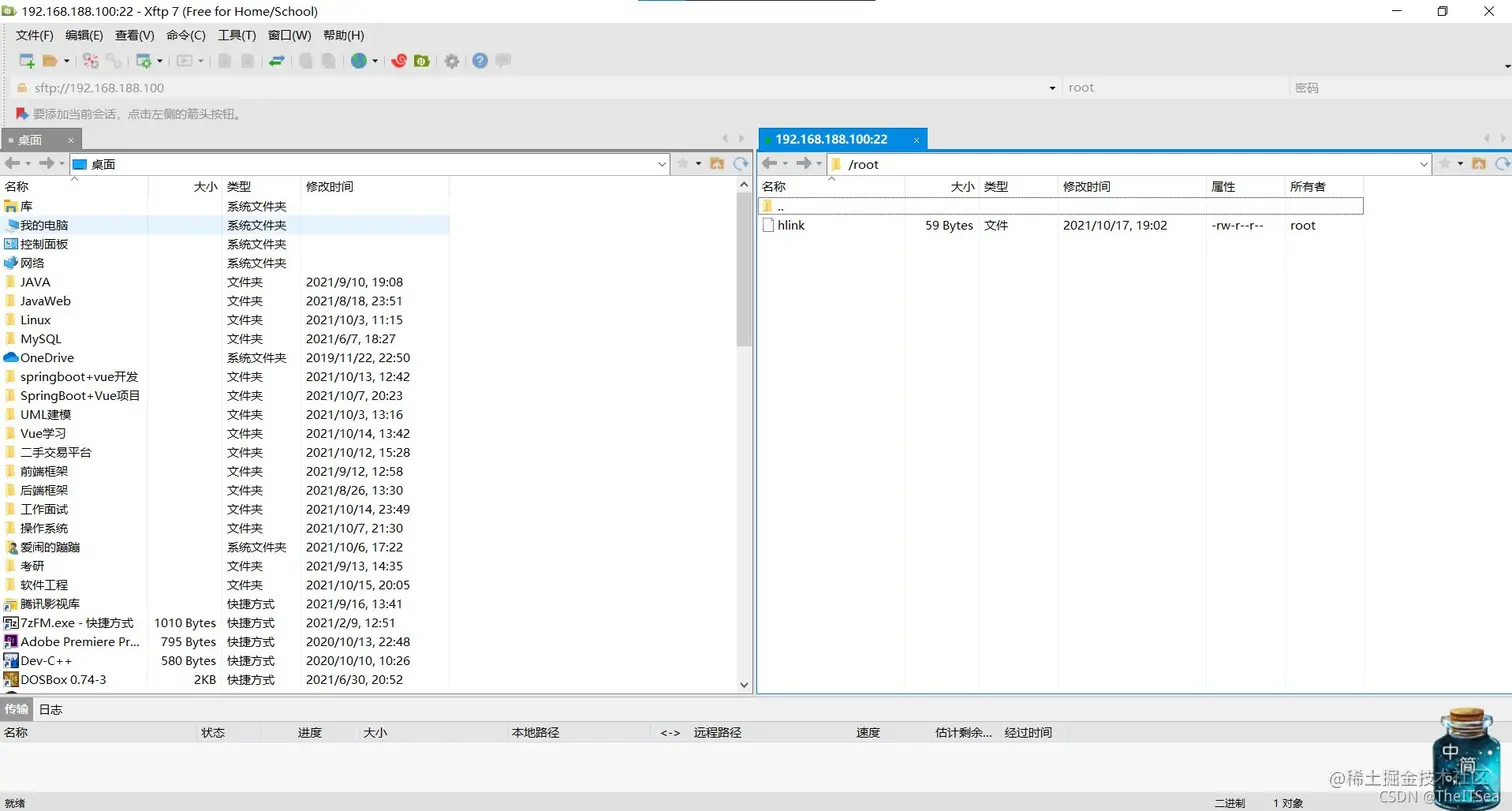Open the 窗口(W) menu

[x=290, y=35]
